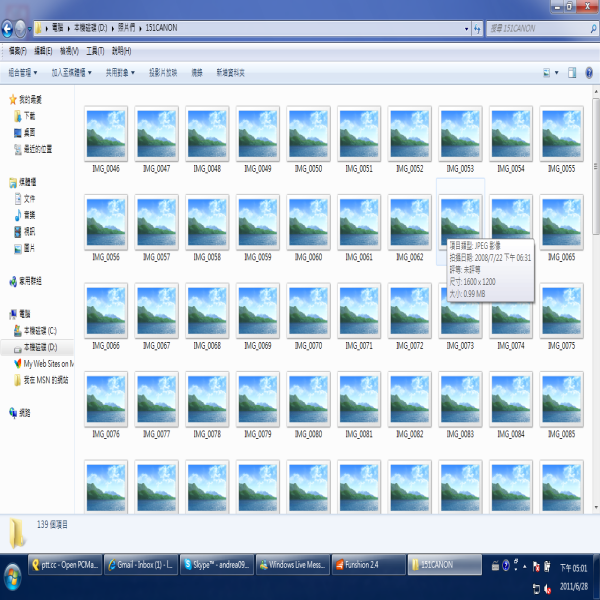Image resolution: width=600 pixels, height=600 pixels.
Task: Open the 檔案(F) menu
Action: click(x=17, y=50)
